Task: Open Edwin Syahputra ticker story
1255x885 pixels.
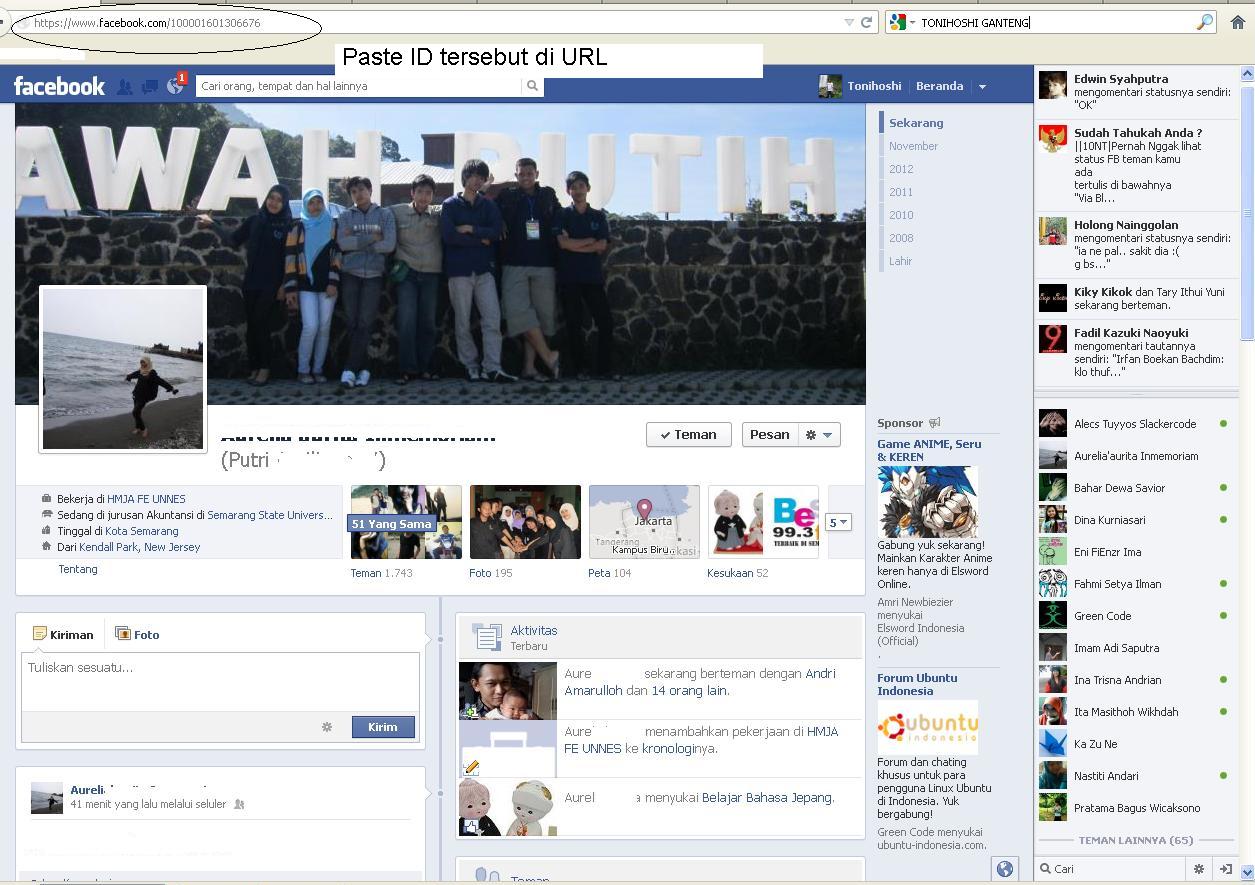Action: (x=1135, y=91)
